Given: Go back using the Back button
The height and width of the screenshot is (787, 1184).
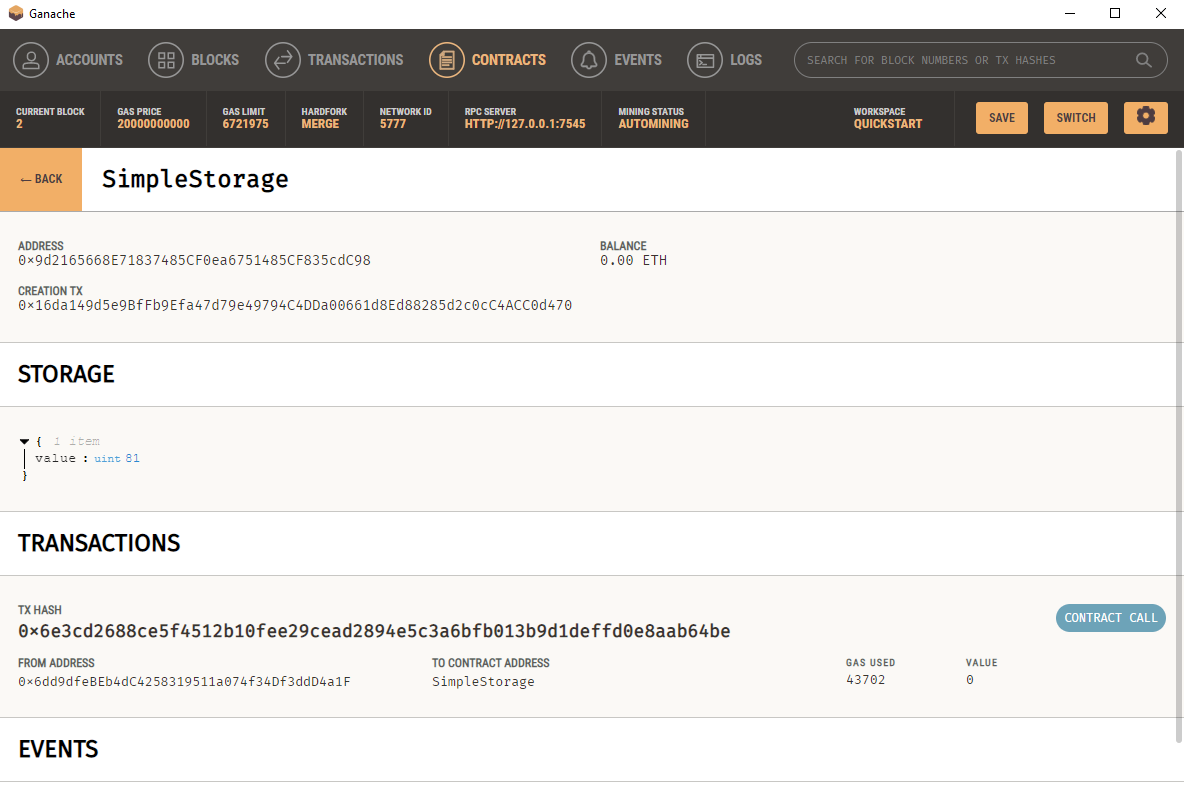Looking at the screenshot, I should click(x=41, y=179).
